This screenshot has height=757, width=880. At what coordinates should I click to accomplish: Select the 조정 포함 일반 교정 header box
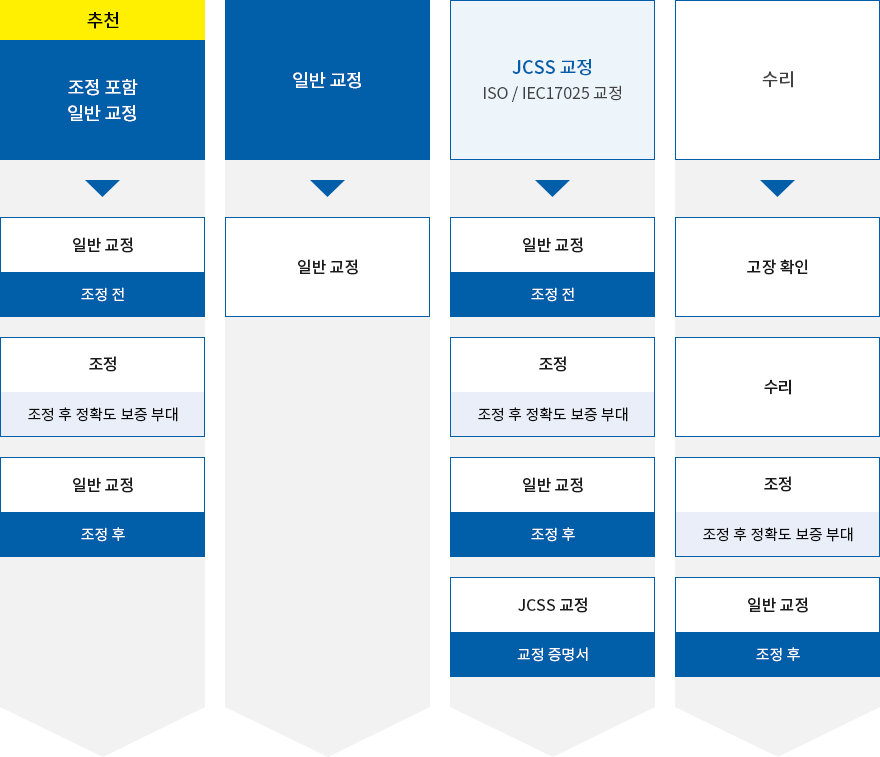(102, 100)
